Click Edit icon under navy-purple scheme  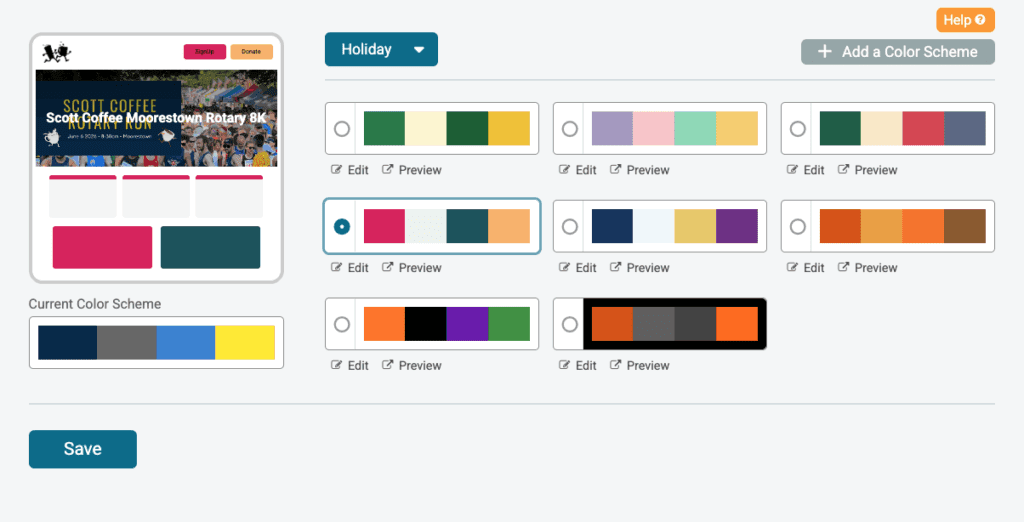point(565,268)
